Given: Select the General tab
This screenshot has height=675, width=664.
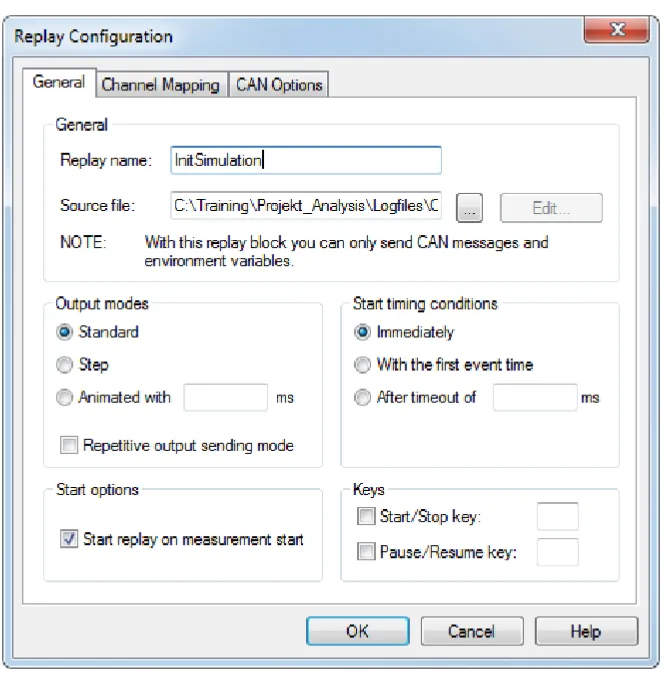Looking at the screenshot, I should coord(59,82).
